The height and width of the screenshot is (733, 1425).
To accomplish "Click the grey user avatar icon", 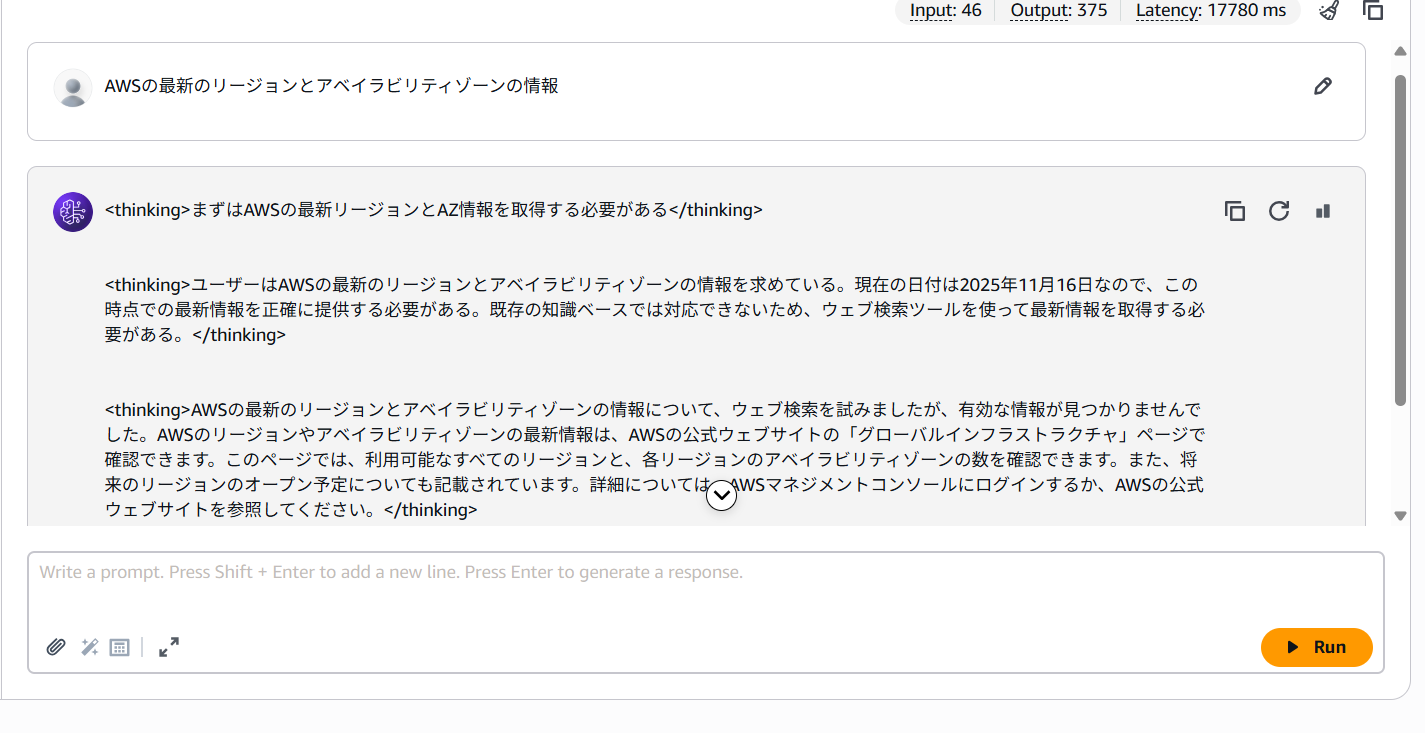I will [73, 88].
